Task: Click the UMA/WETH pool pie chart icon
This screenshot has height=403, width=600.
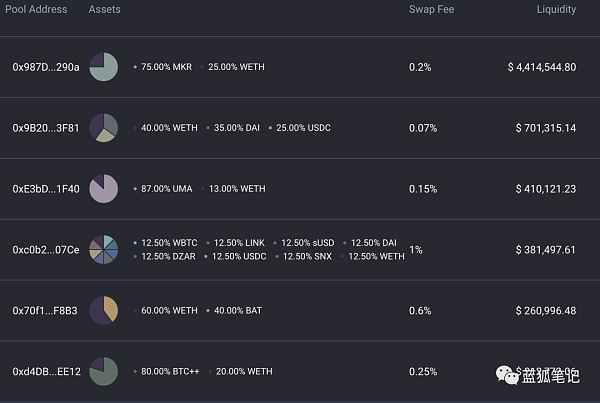Action: [x=104, y=189]
